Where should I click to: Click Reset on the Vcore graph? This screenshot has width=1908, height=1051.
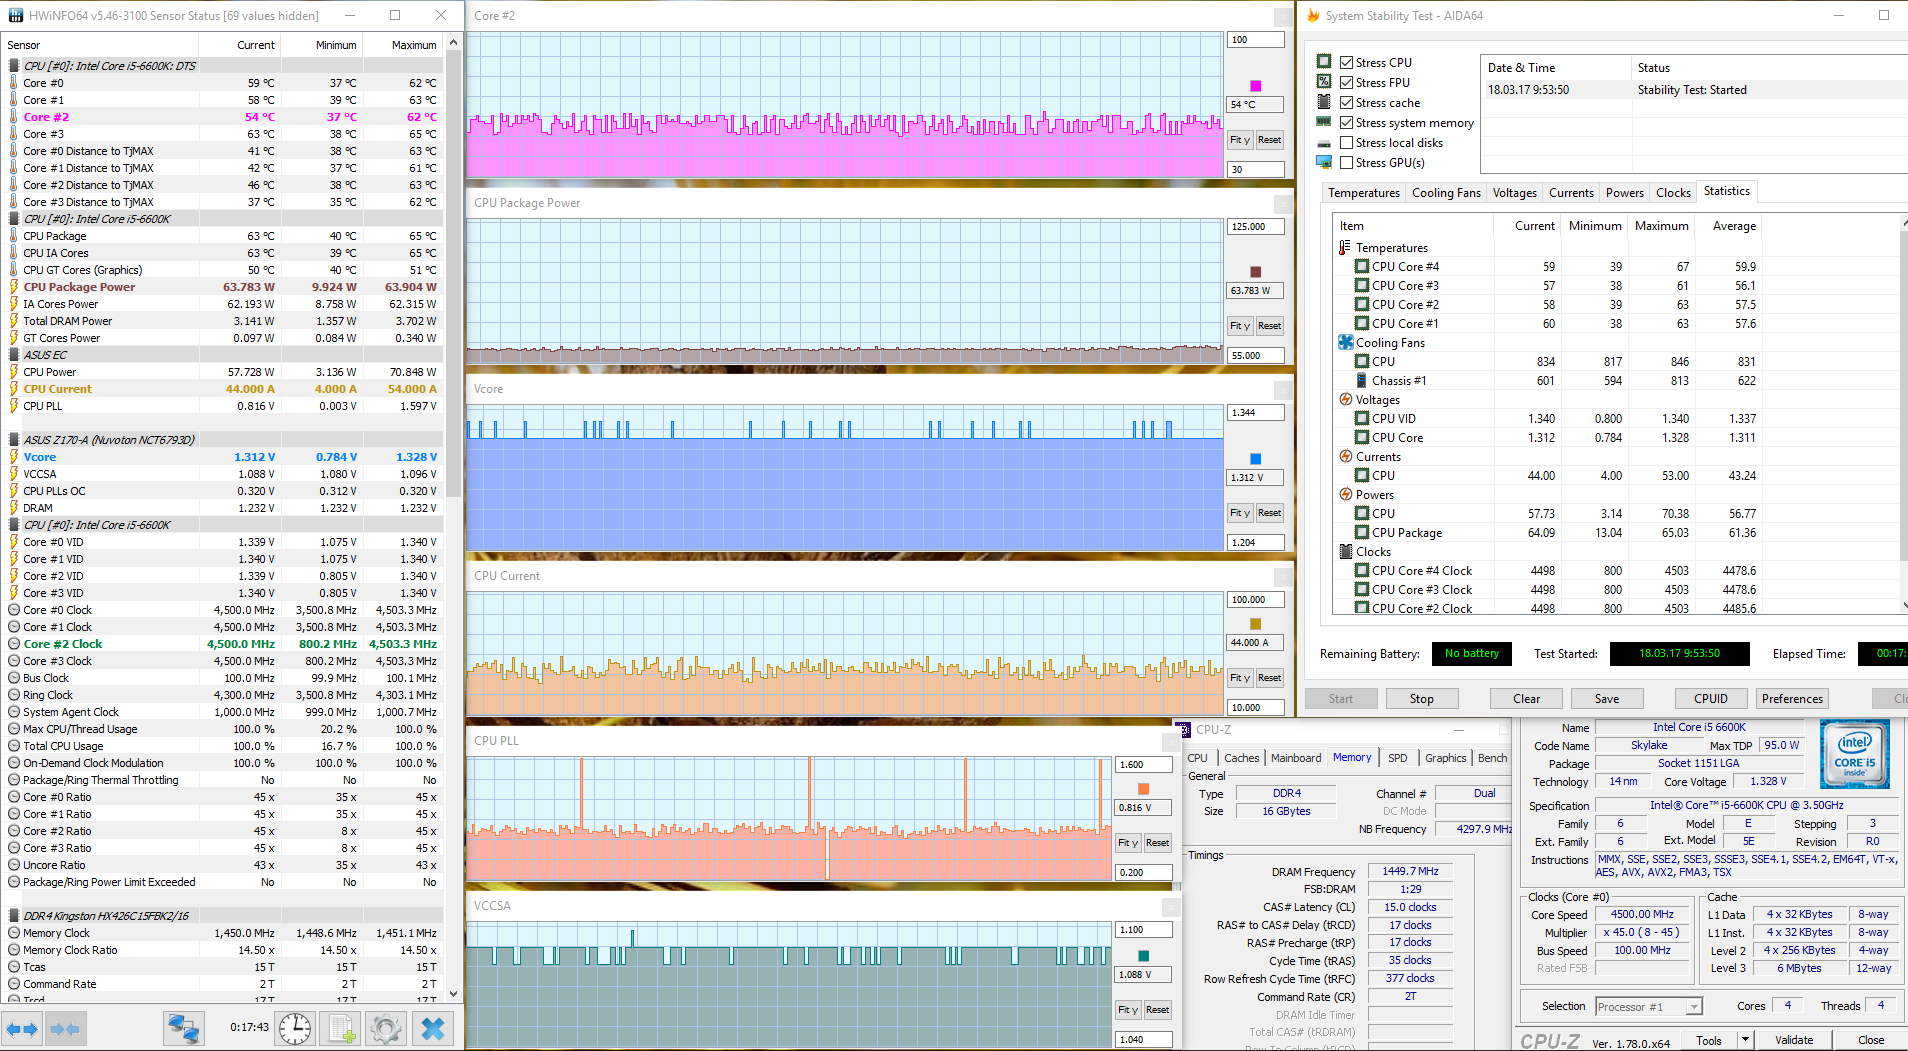pyautogui.click(x=1269, y=513)
